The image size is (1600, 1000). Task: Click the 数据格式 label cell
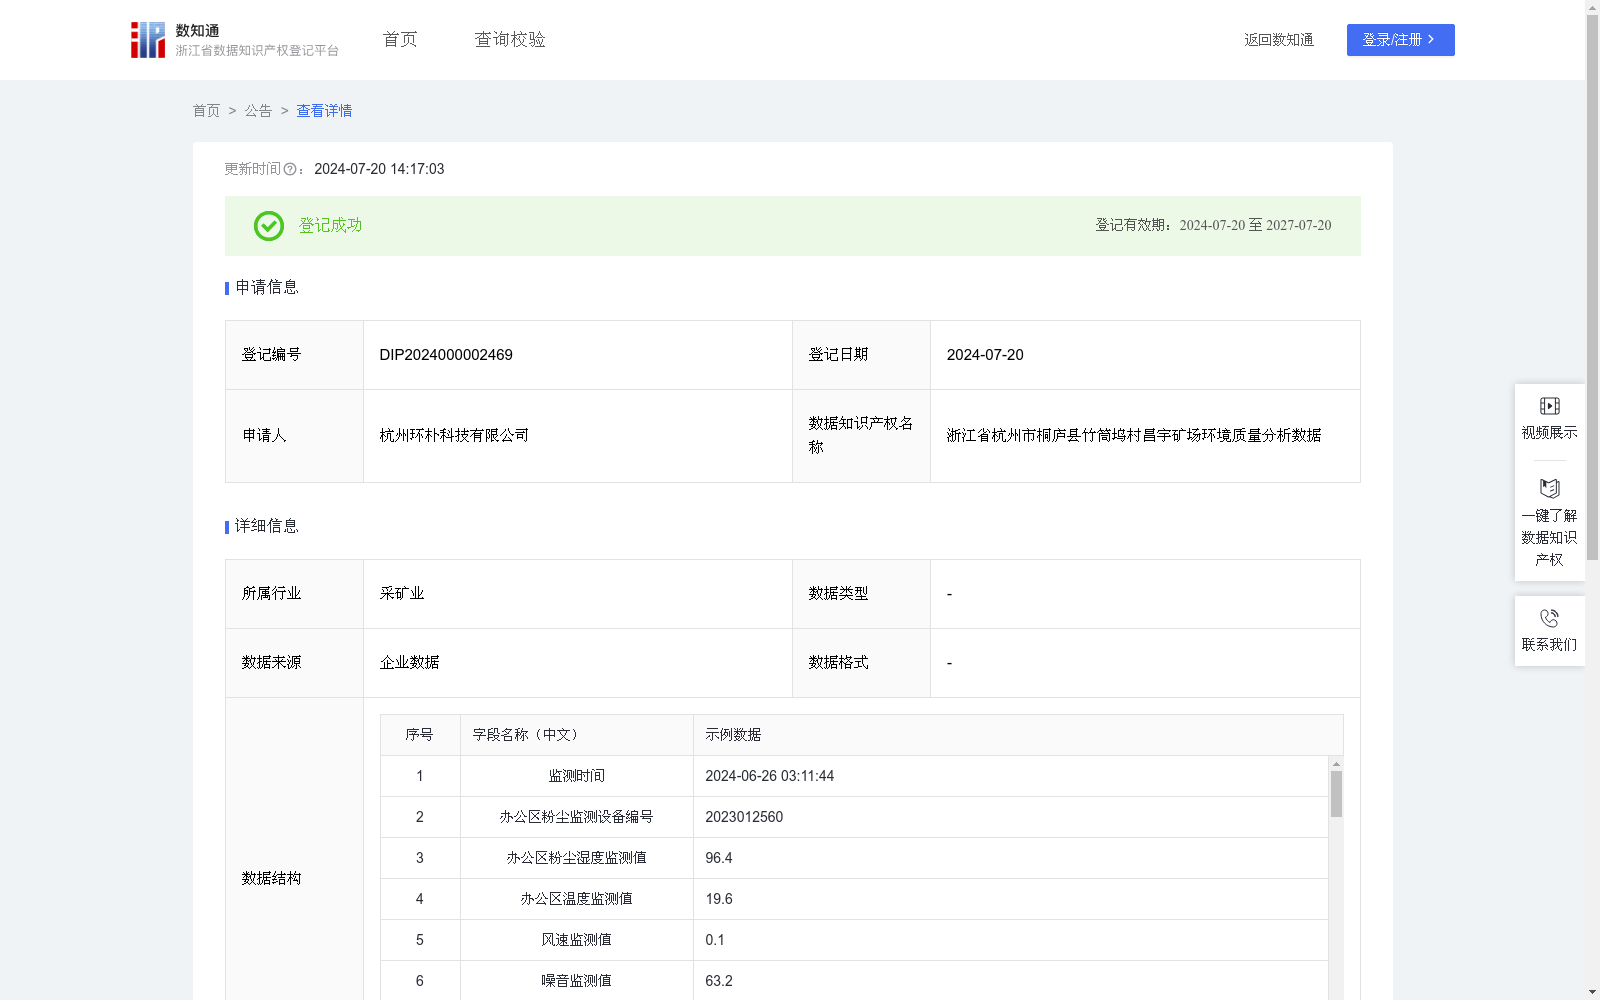coord(861,663)
